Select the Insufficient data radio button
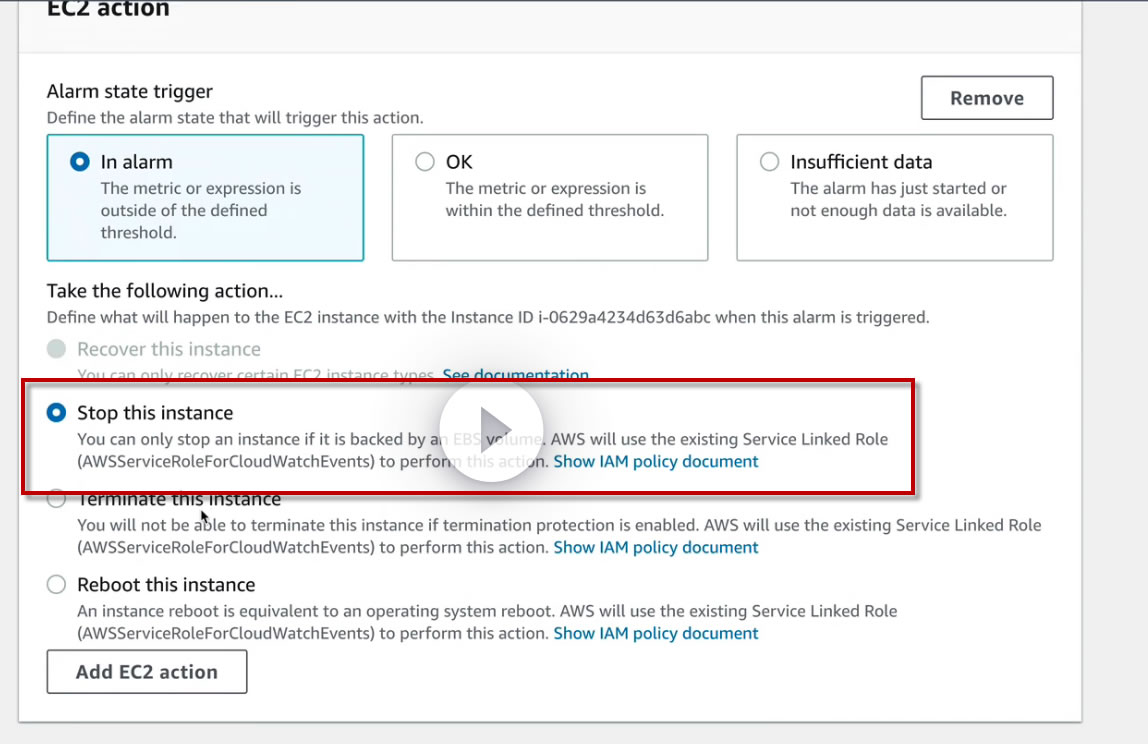Viewport: 1148px width, 744px height. (x=769, y=162)
